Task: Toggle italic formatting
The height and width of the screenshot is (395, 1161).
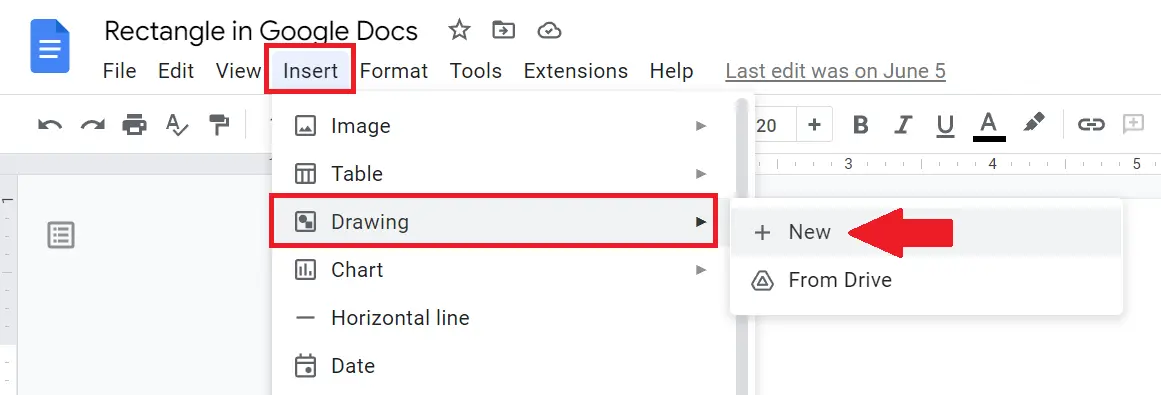Action: point(902,125)
